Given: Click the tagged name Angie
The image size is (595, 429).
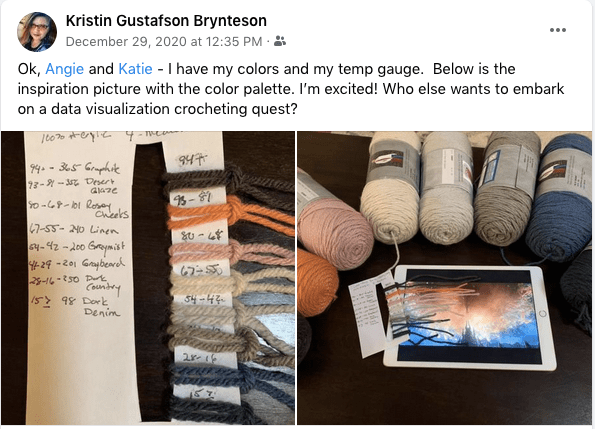Looking at the screenshot, I should pos(65,69).
